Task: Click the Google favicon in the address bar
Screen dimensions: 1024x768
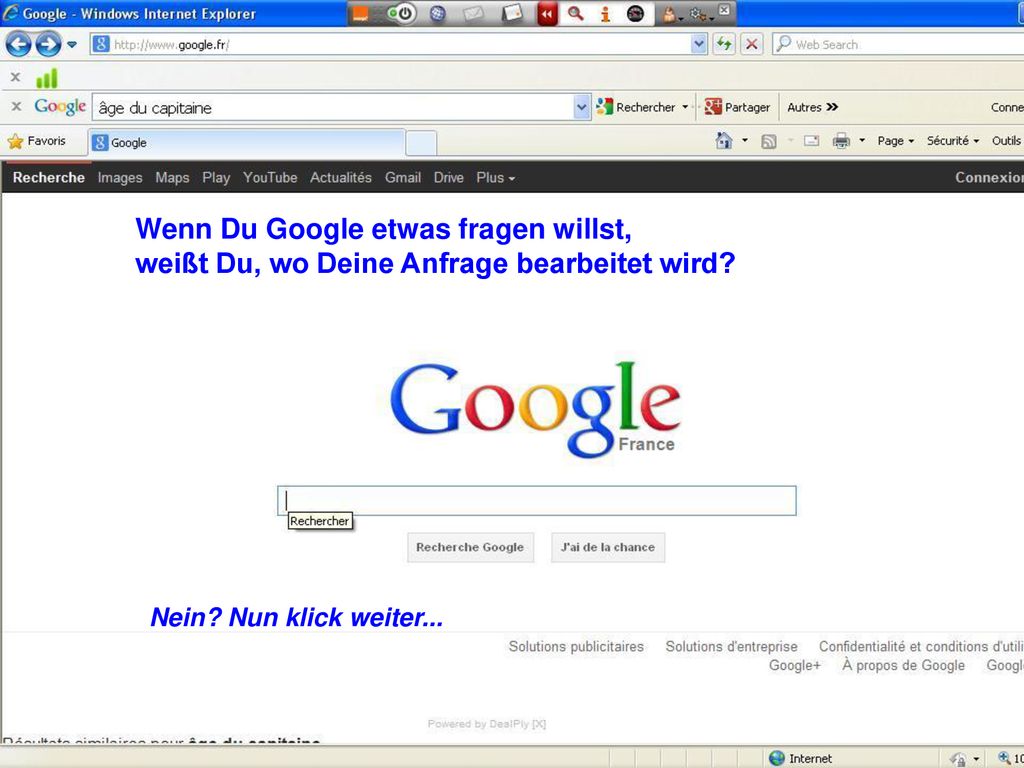Action: pos(101,44)
